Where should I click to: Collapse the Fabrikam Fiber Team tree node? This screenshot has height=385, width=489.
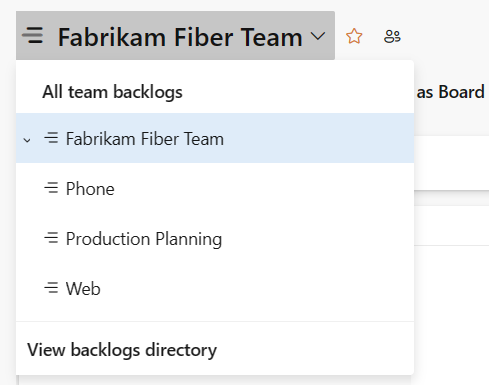click(x=27, y=140)
